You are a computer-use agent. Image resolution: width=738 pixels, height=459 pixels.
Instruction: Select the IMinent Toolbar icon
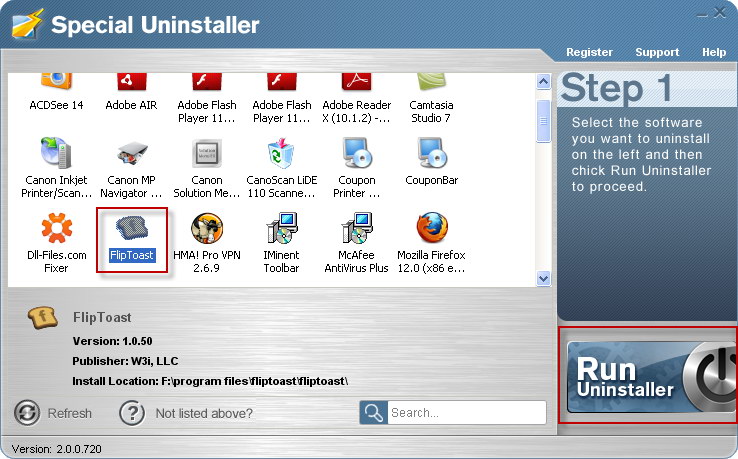pos(281,228)
